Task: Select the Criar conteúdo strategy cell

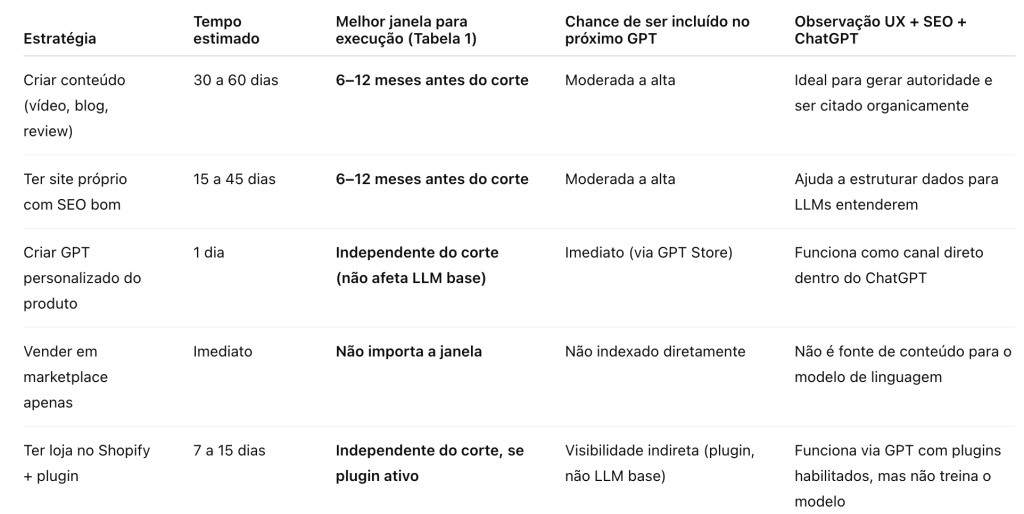Action: (x=75, y=105)
